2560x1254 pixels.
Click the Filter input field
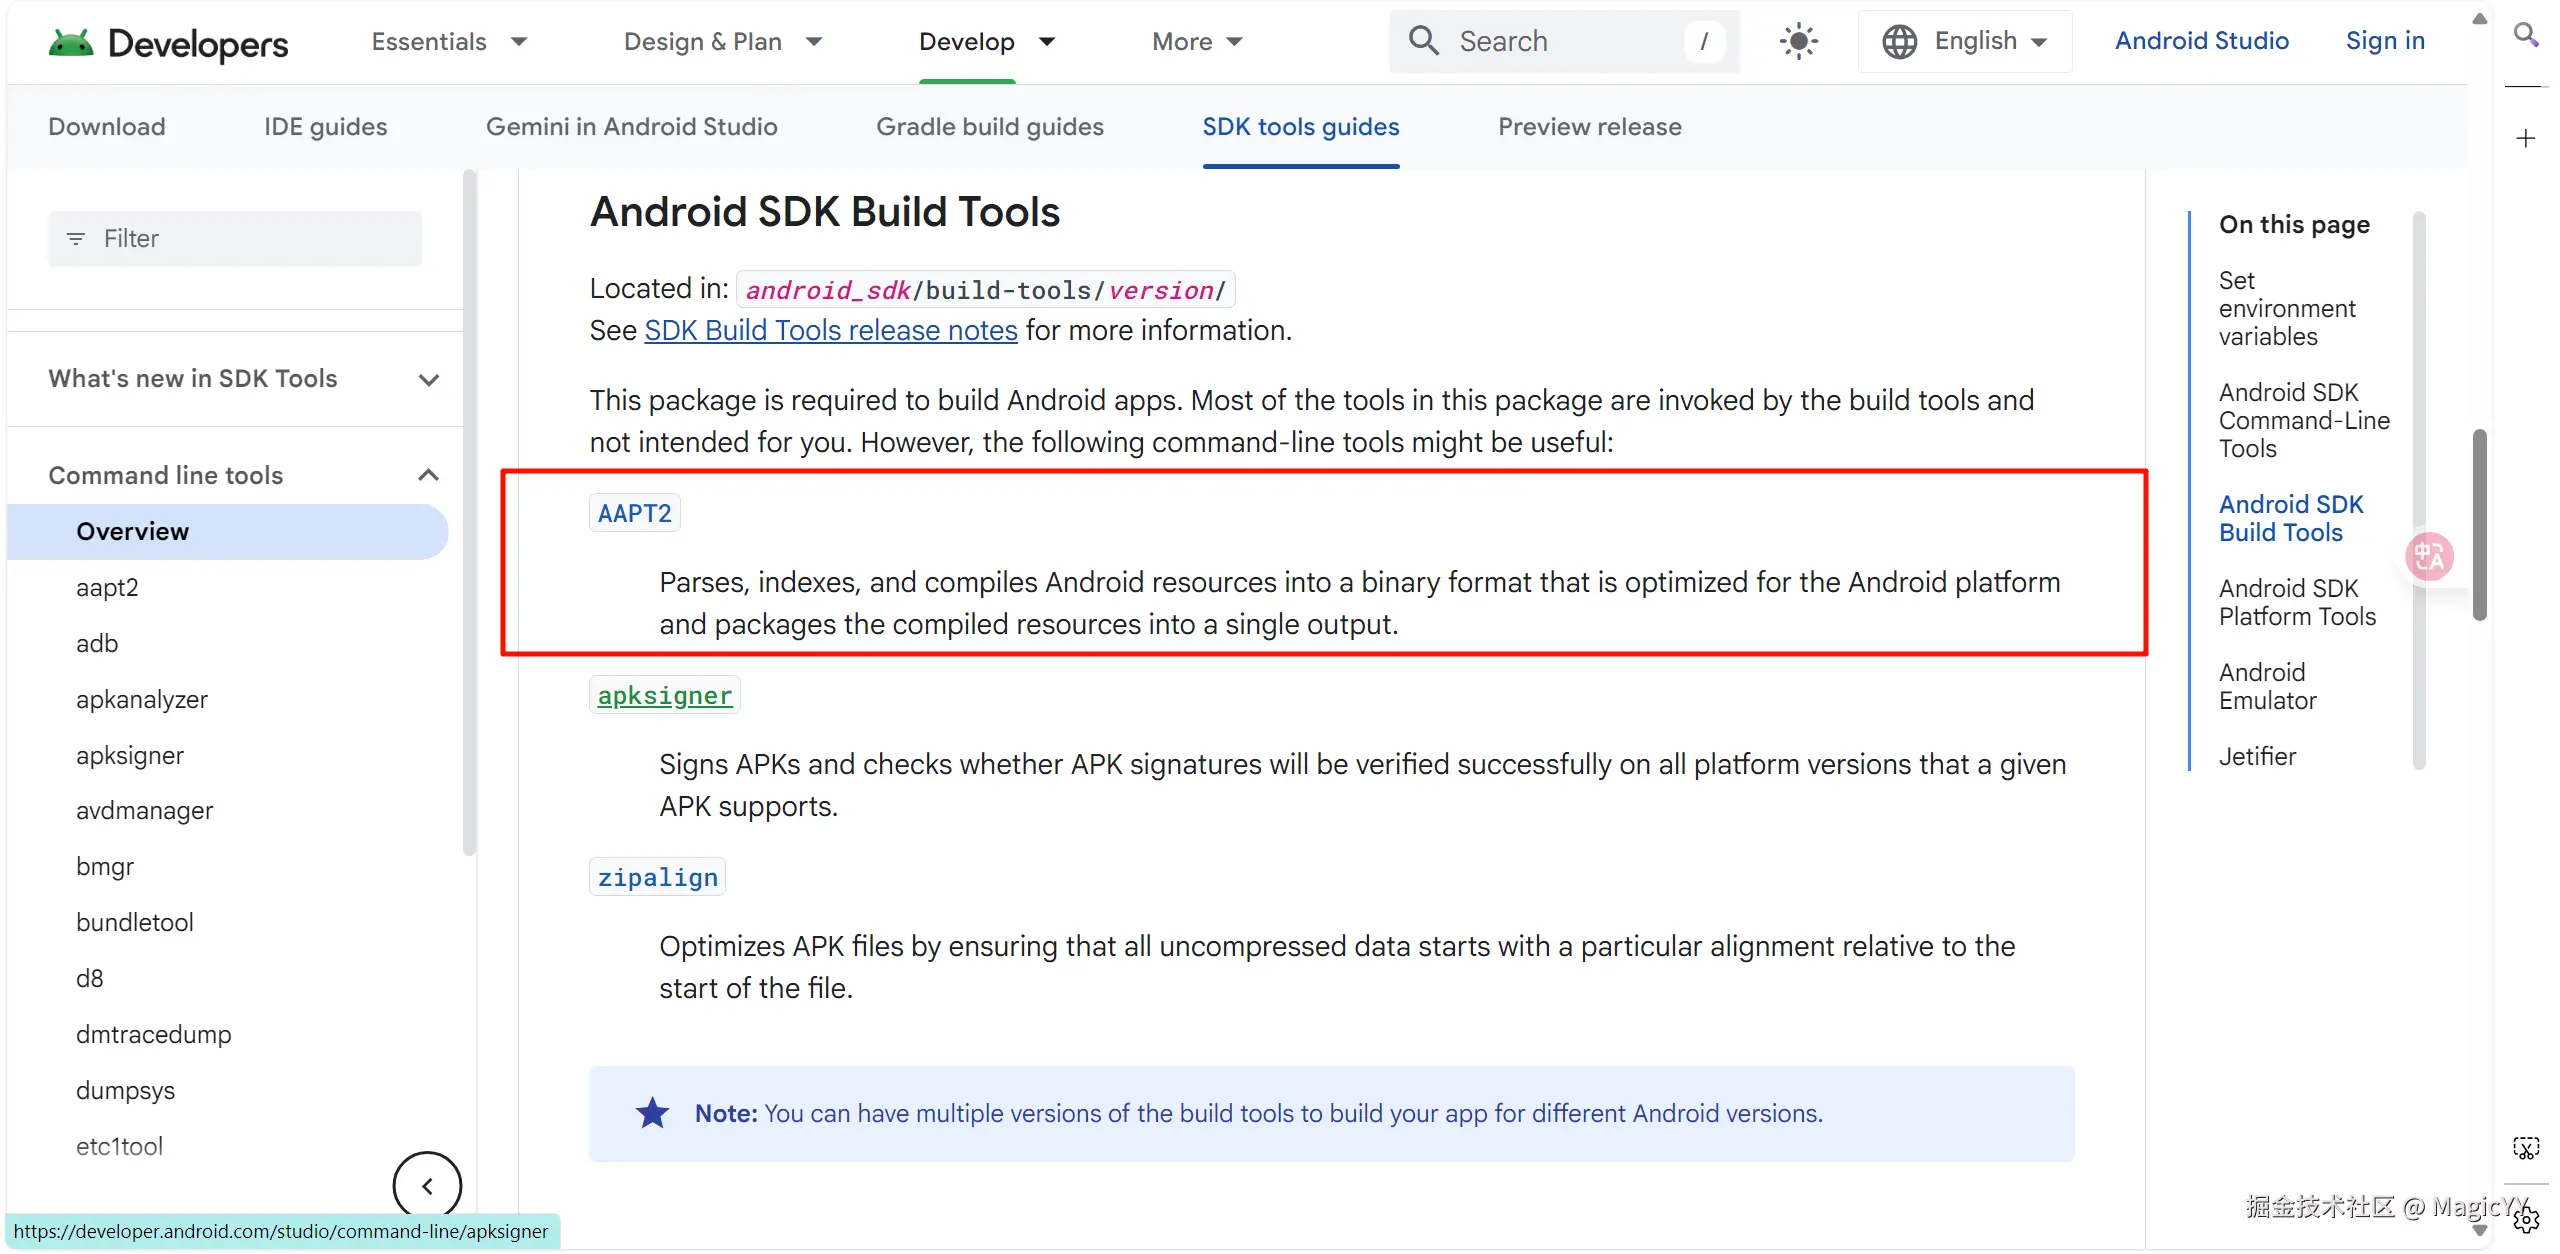(x=236, y=239)
